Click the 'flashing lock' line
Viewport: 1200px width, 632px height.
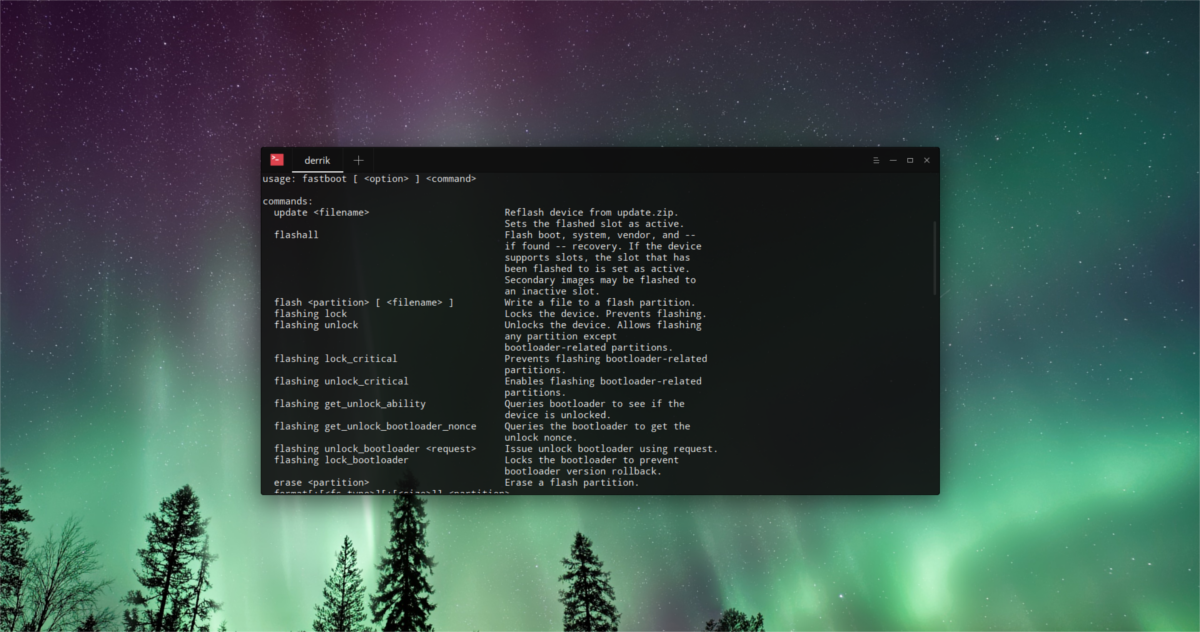(310, 314)
